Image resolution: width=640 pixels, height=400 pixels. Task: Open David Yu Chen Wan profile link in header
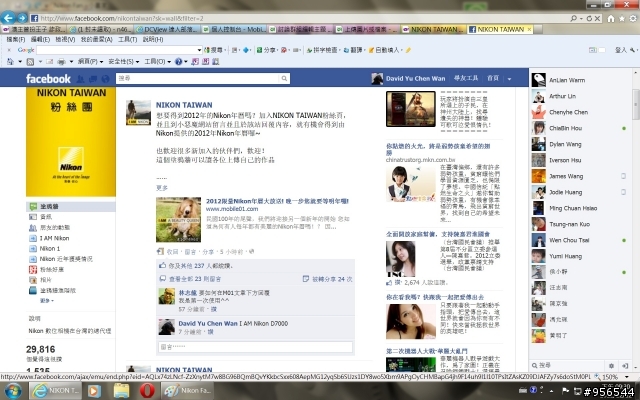click(416, 78)
